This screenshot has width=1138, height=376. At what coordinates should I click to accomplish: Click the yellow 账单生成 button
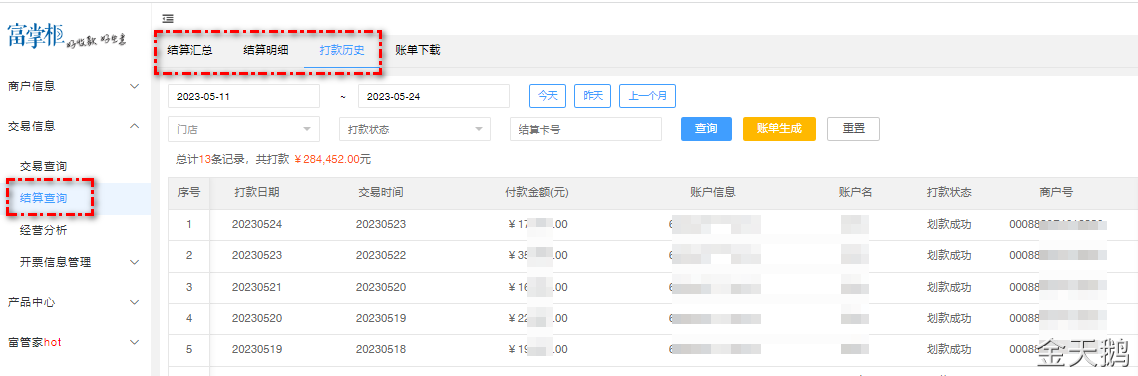click(779, 128)
